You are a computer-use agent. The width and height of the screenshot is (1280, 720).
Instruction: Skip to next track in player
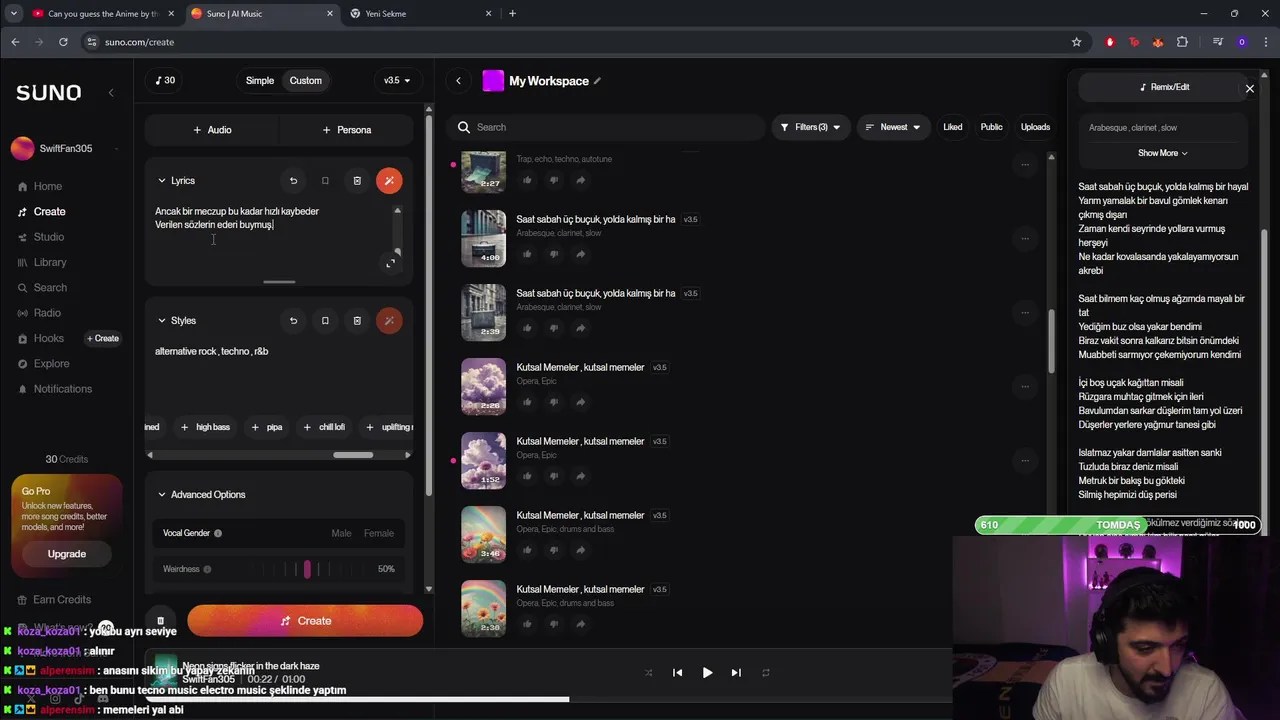coord(736,673)
